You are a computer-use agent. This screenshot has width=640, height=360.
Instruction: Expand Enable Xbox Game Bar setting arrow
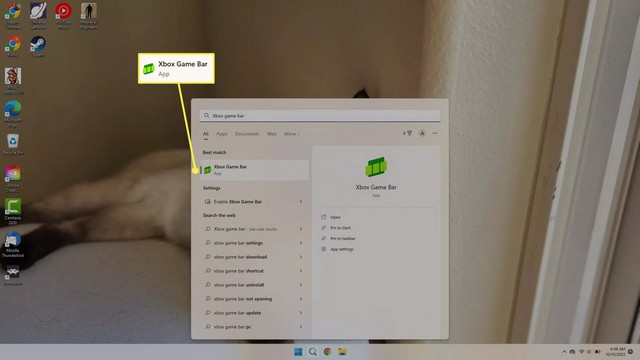[300, 202]
